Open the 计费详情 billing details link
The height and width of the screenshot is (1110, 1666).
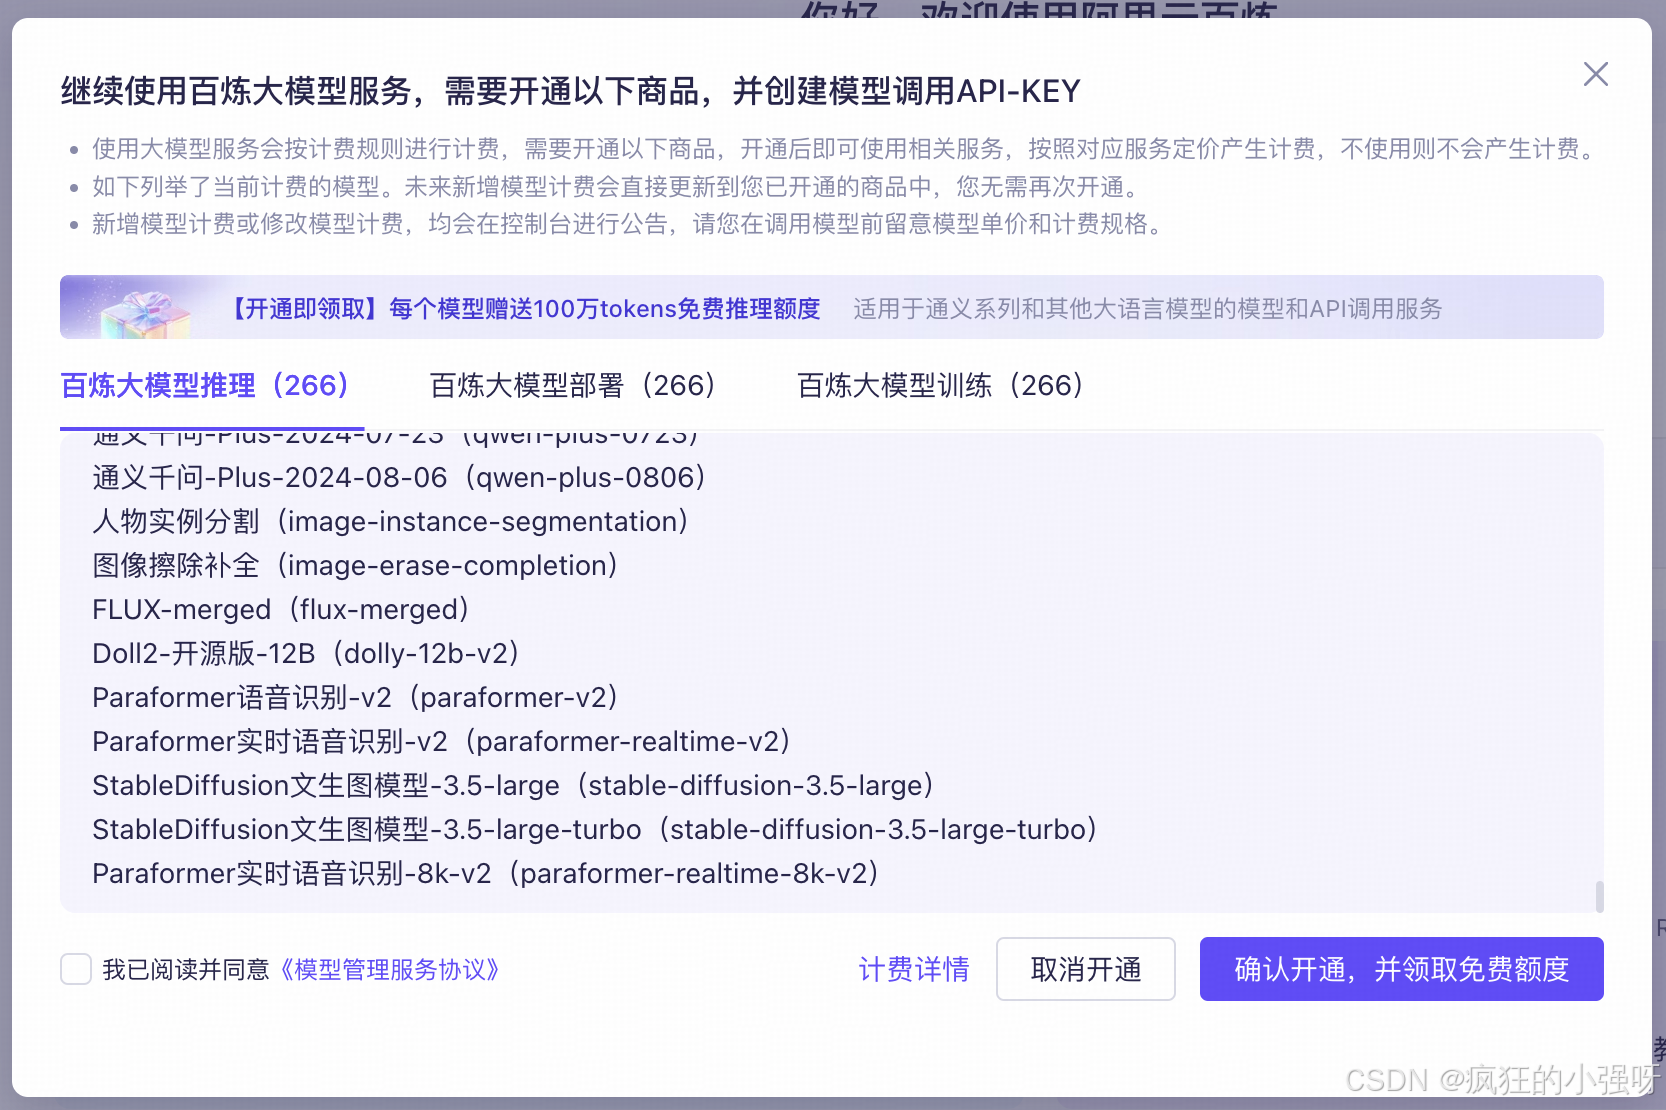coord(914,969)
